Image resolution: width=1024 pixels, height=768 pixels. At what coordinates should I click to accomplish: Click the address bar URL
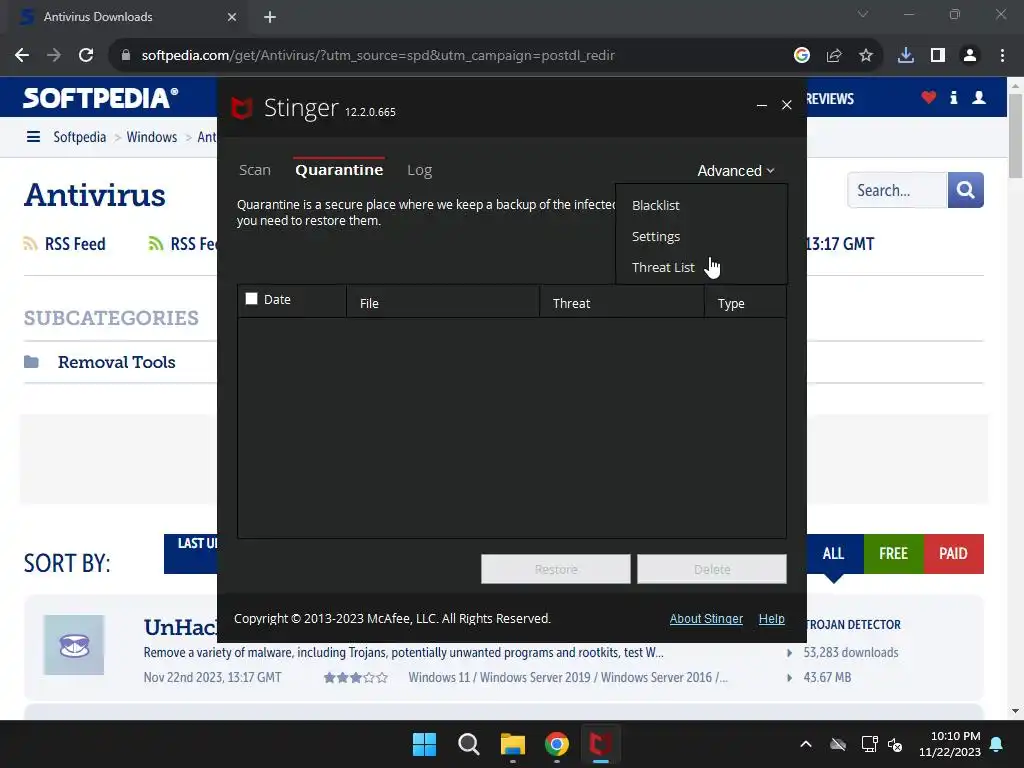click(x=377, y=56)
